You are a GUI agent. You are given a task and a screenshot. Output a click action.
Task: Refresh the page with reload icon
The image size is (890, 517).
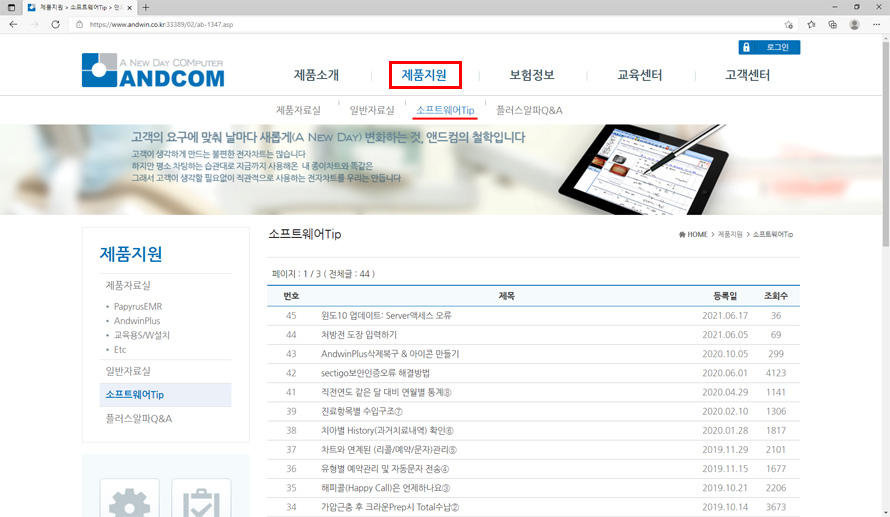[55, 24]
